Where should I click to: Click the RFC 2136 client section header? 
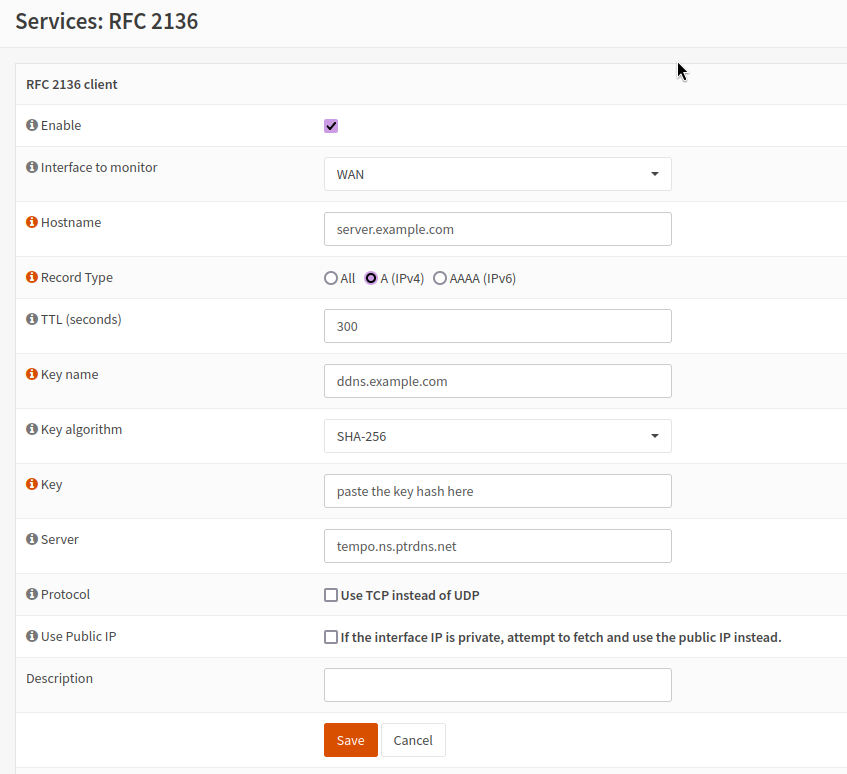(x=72, y=84)
